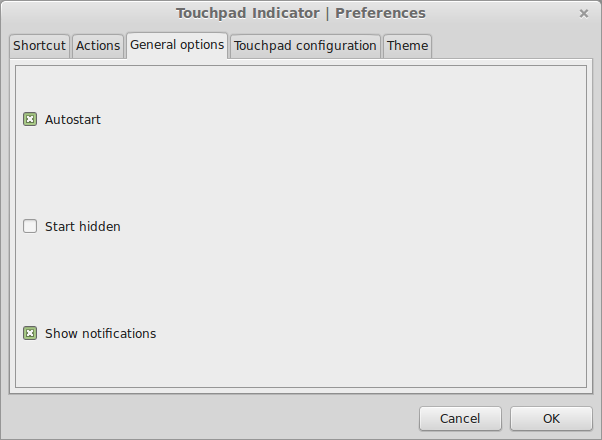Close the Preferences window with X
Screen dimensions: 602x440
pyautogui.click(x=584, y=13)
